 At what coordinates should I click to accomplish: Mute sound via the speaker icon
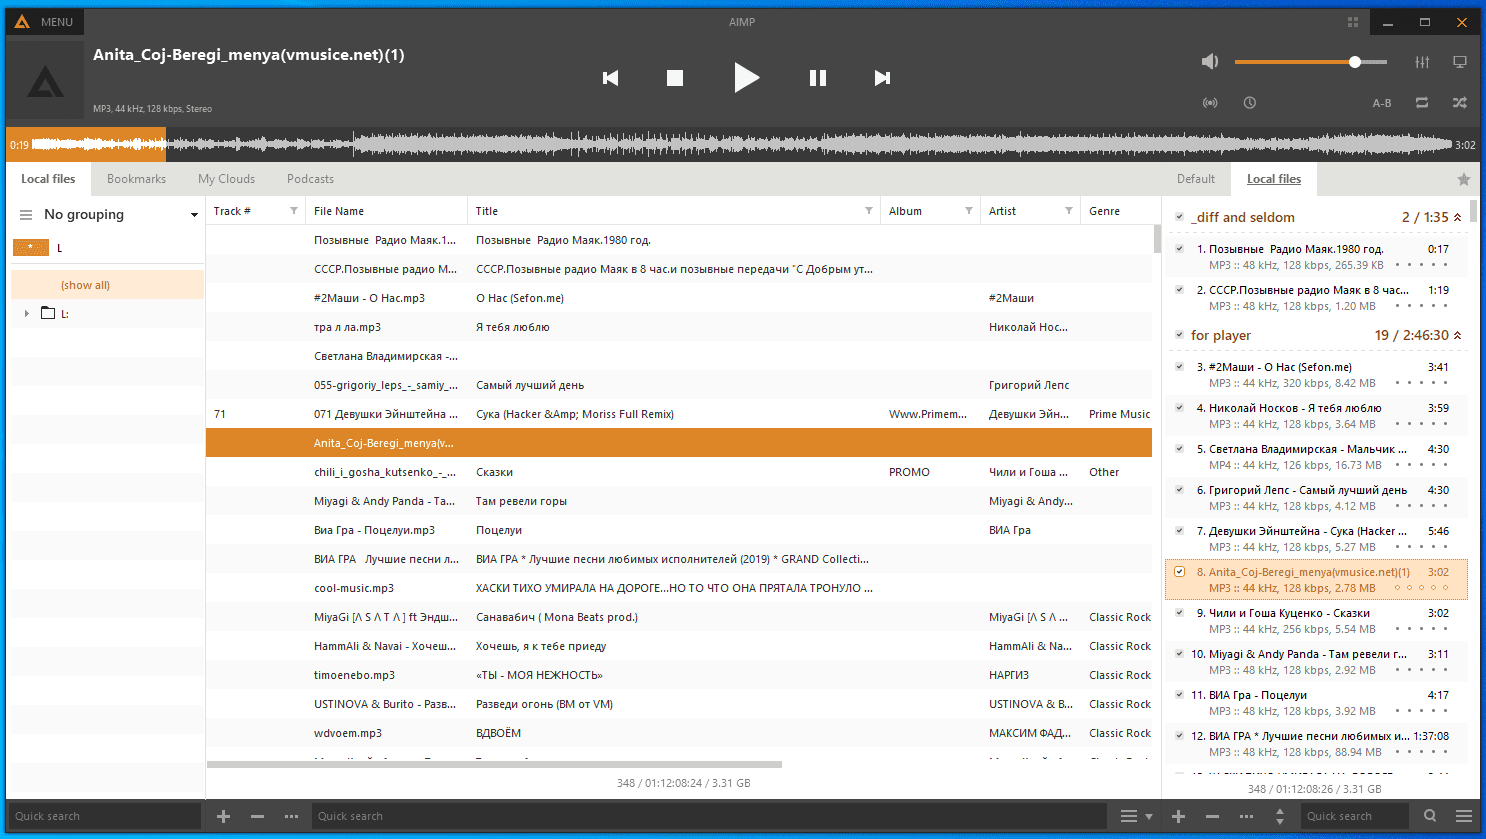[x=1210, y=62]
